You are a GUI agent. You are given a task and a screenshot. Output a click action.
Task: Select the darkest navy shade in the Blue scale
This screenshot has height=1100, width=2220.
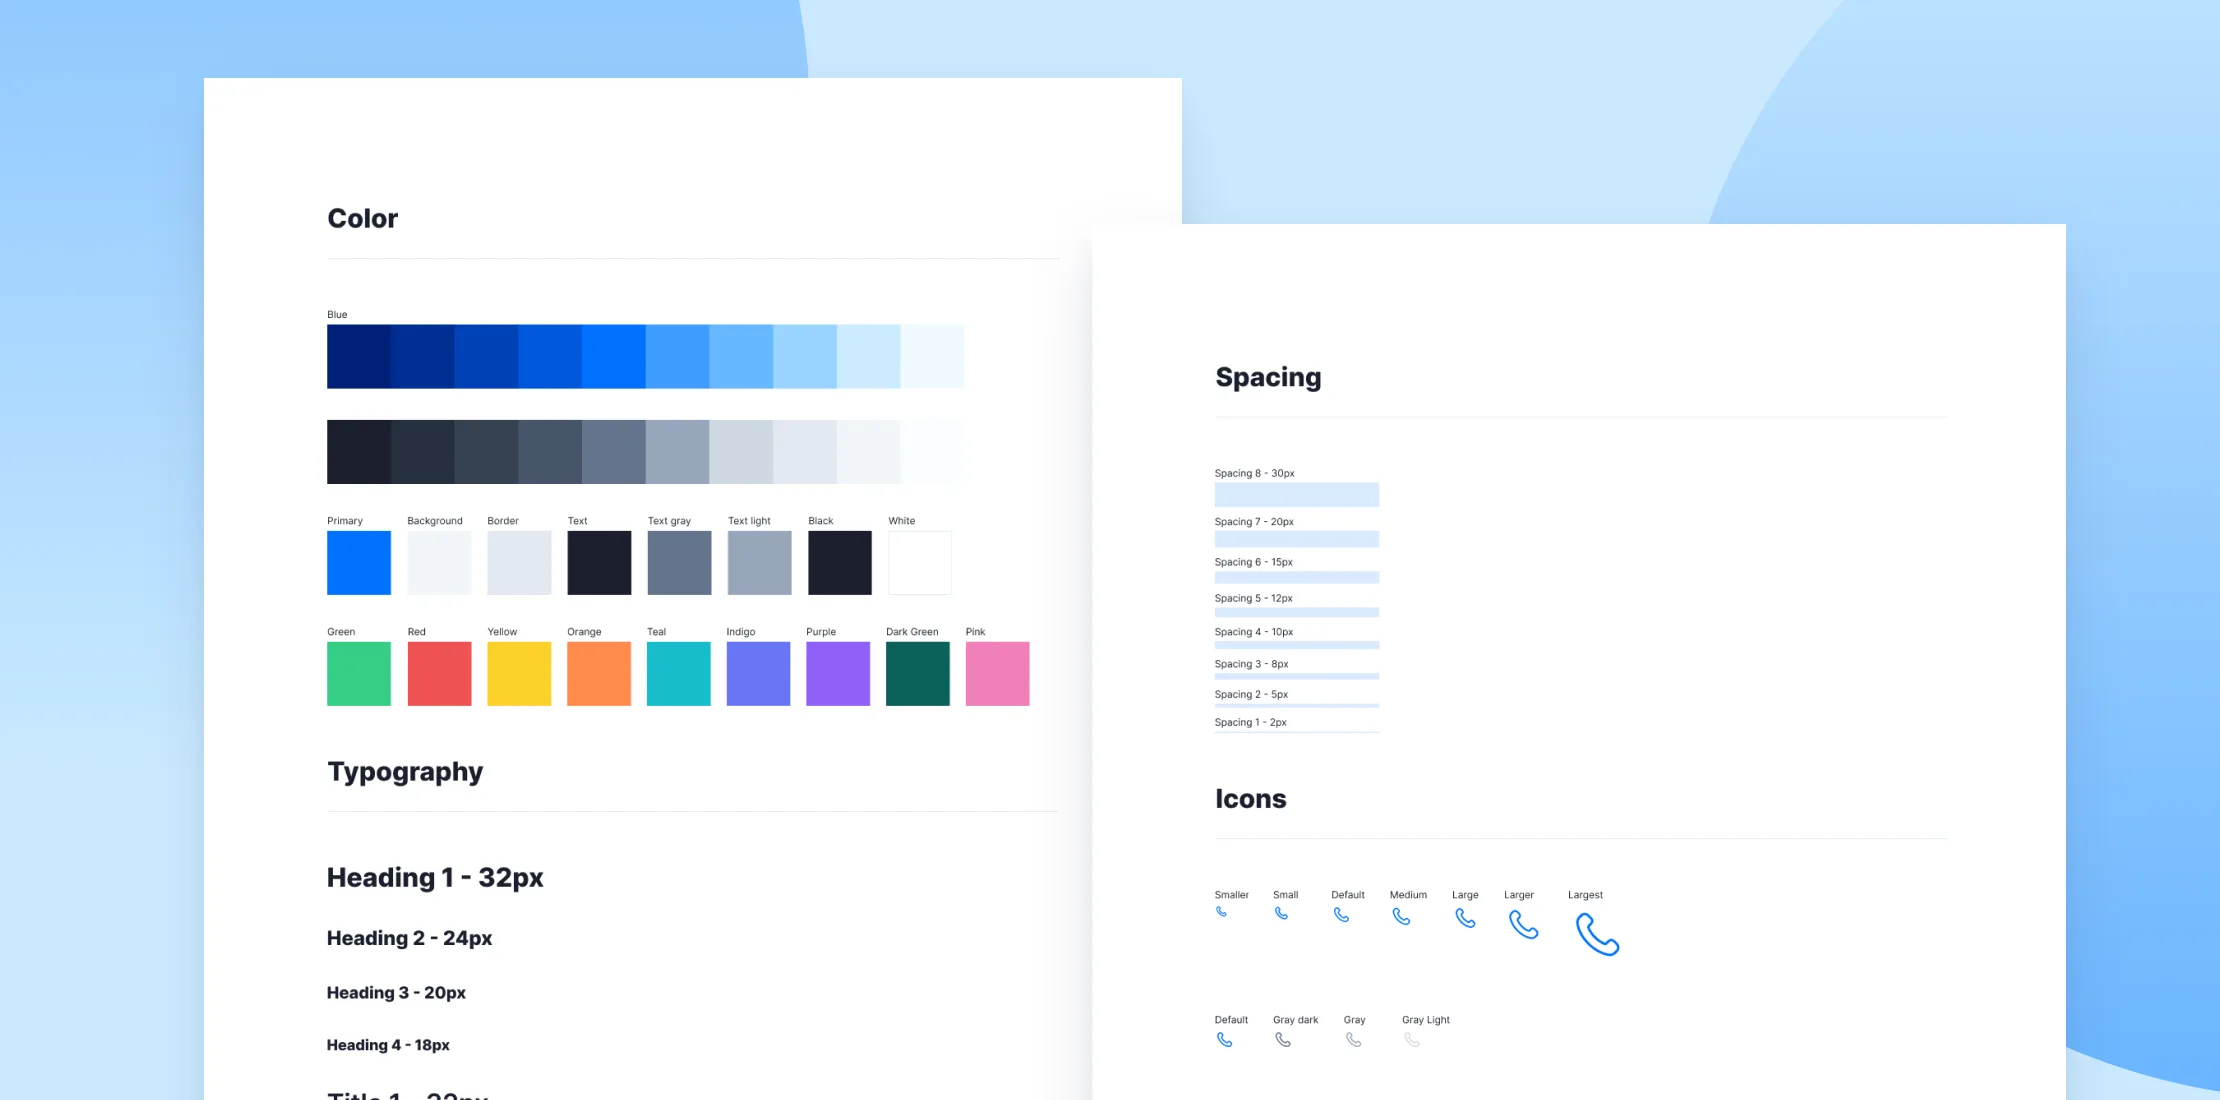tap(359, 356)
